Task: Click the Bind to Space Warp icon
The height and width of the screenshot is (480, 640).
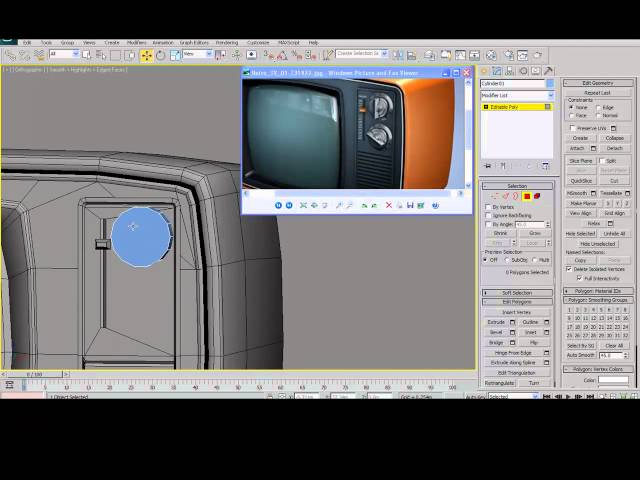Action: [x=39, y=55]
